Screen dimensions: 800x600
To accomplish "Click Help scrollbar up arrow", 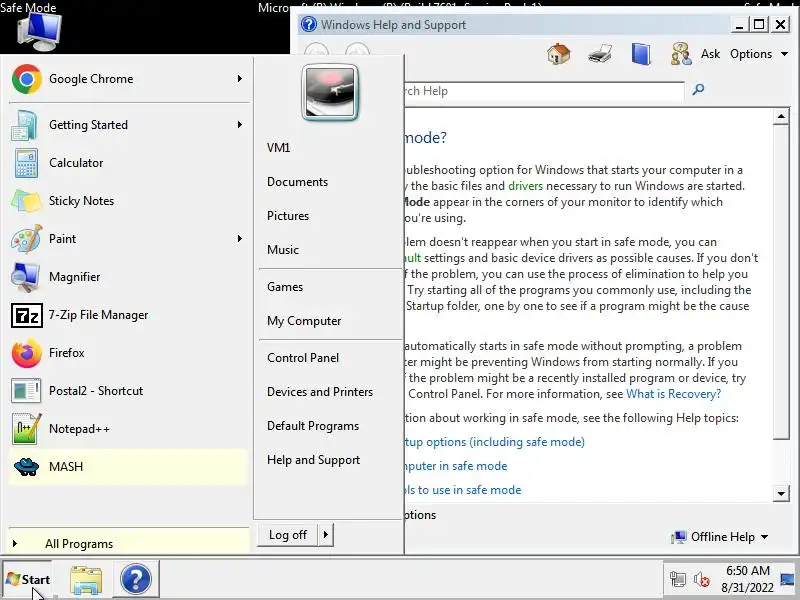I will pos(781,116).
